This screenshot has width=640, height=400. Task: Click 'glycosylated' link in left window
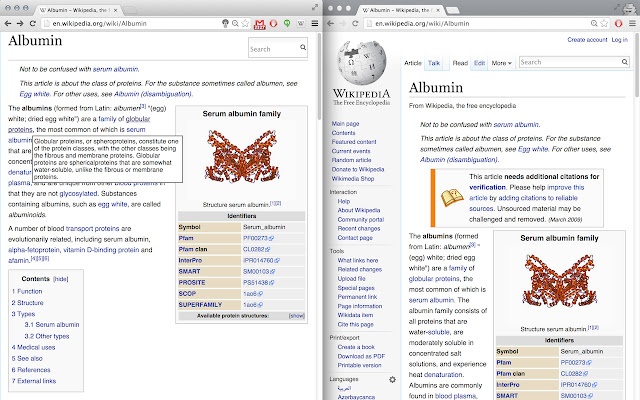(x=78, y=193)
